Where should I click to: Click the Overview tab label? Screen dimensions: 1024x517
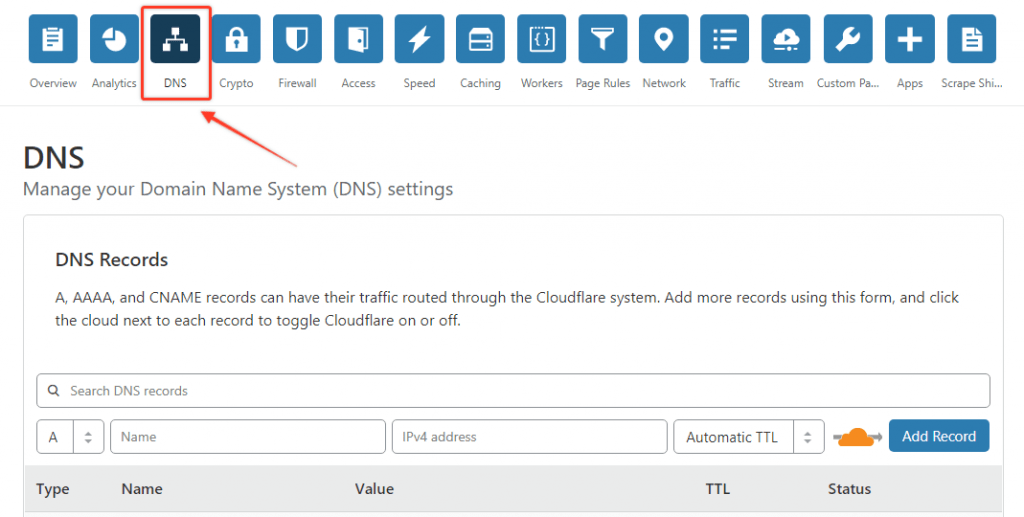coord(53,83)
